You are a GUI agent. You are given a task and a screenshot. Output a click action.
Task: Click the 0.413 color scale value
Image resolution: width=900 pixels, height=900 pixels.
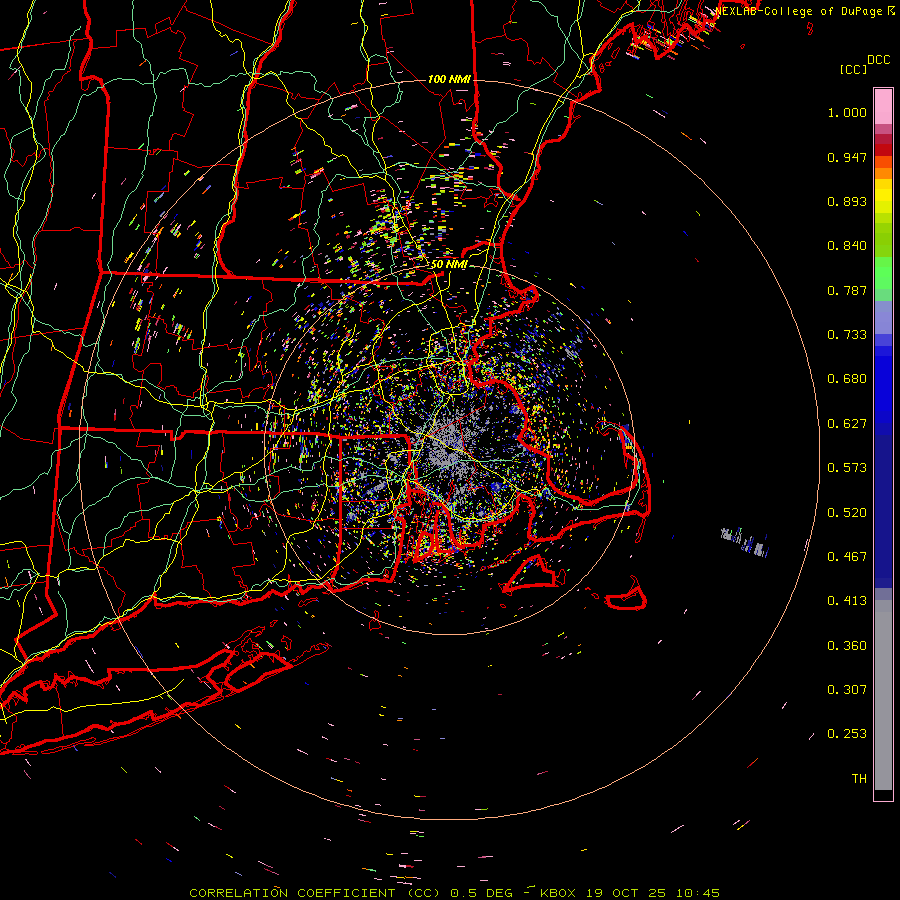pyautogui.click(x=847, y=601)
